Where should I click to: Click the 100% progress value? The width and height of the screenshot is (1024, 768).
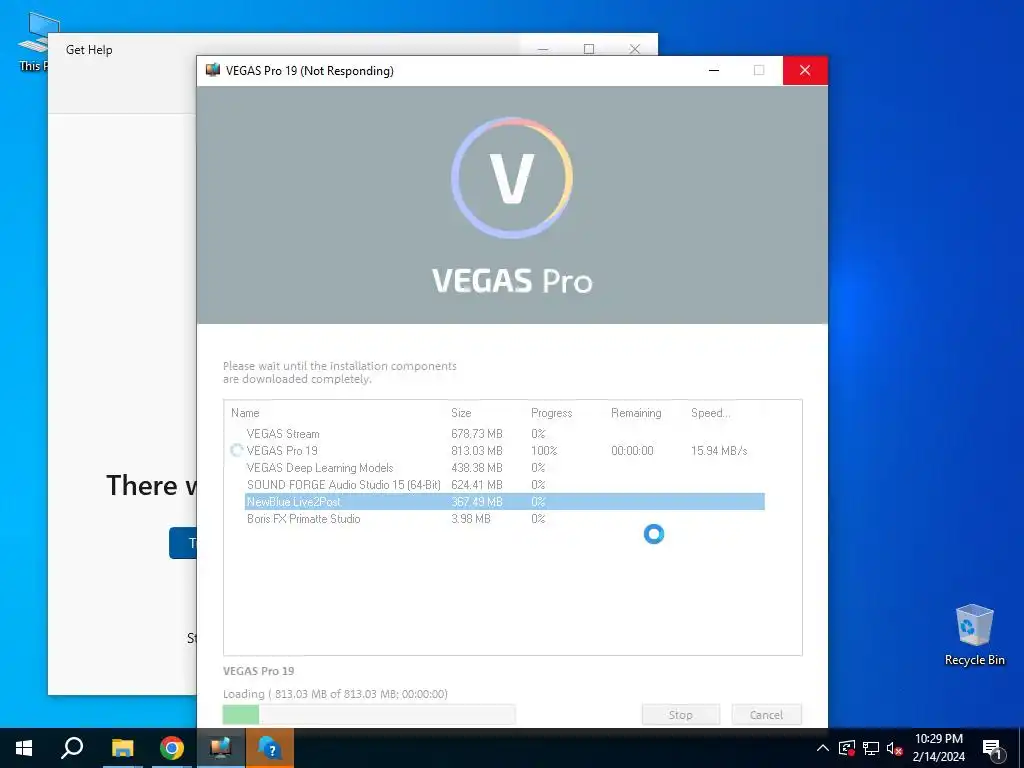[544, 451]
